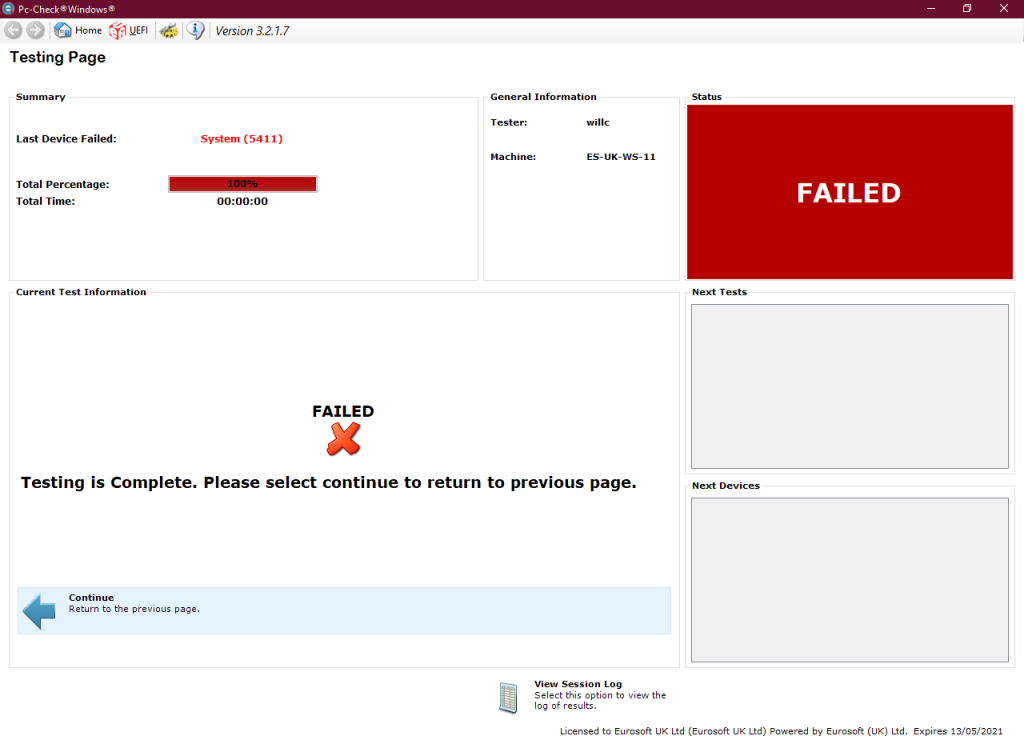Click the machine name ES-UK-WS-11
The width and height of the screenshot is (1024, 744).
pyautogui.click(x=621, y=156)
